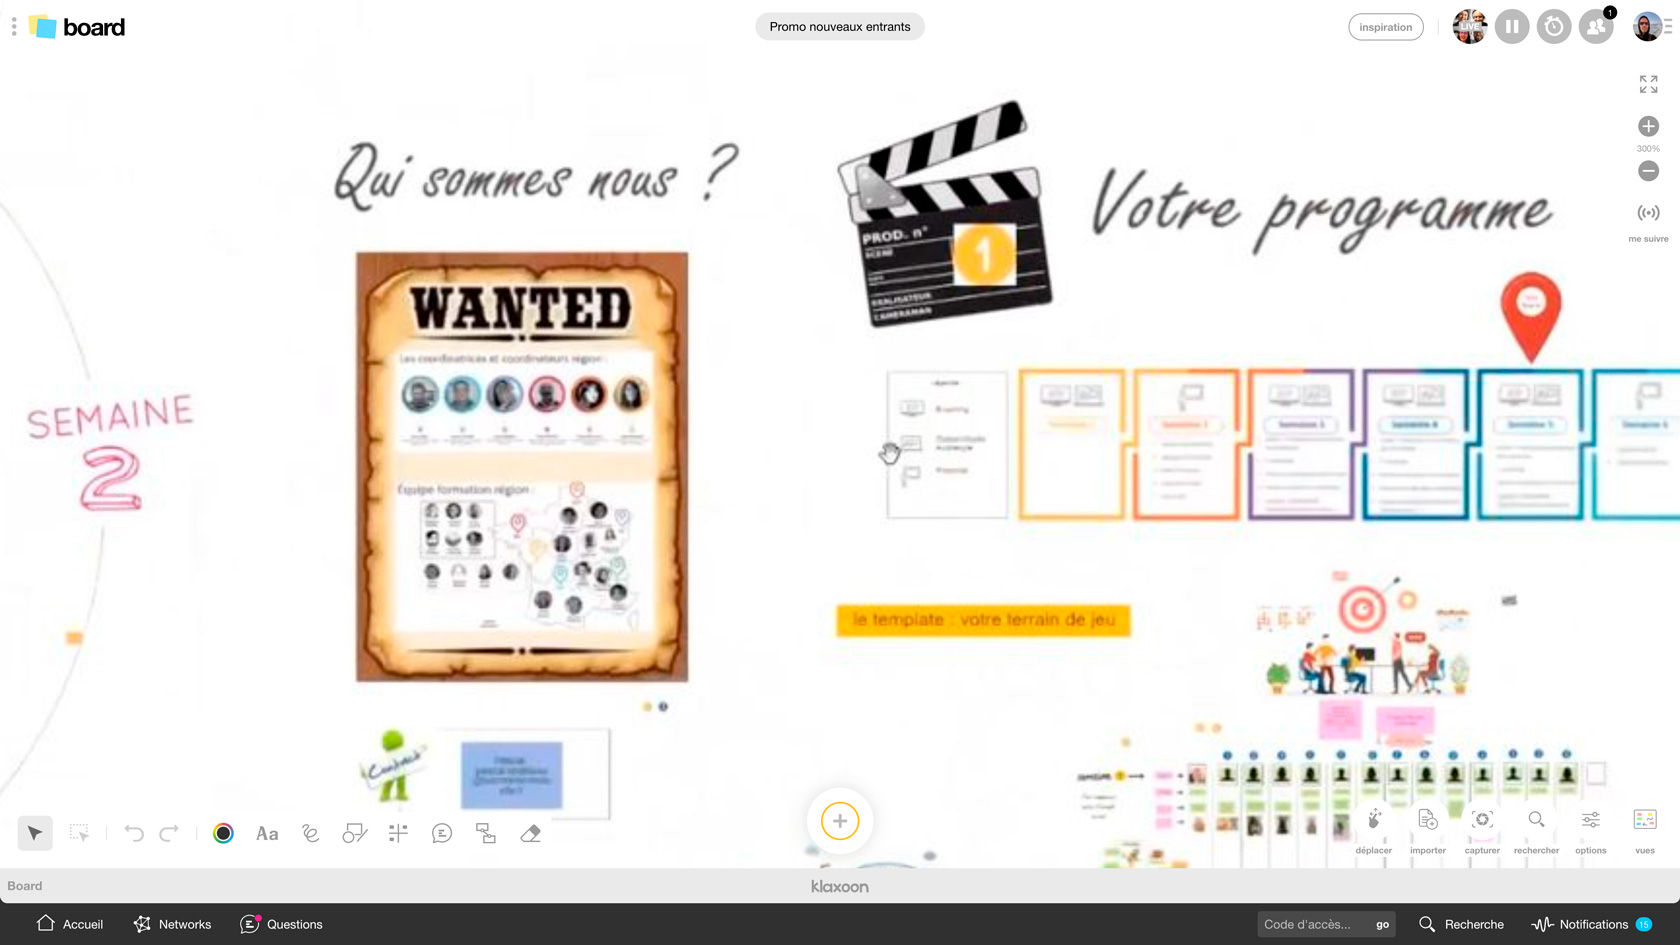
Task: Open the color picker swatch
Action: pyautogui.click(x=223, y=833)
